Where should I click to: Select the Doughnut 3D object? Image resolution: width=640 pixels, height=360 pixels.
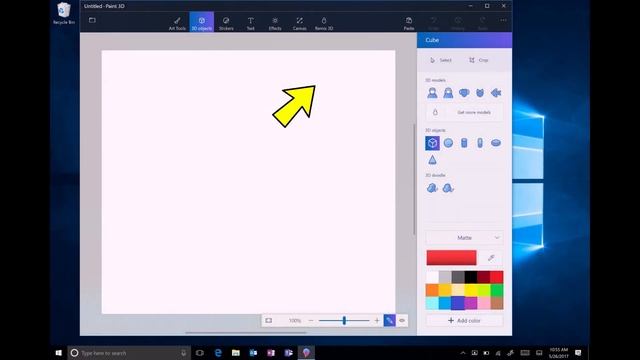(x=496, y=143)
